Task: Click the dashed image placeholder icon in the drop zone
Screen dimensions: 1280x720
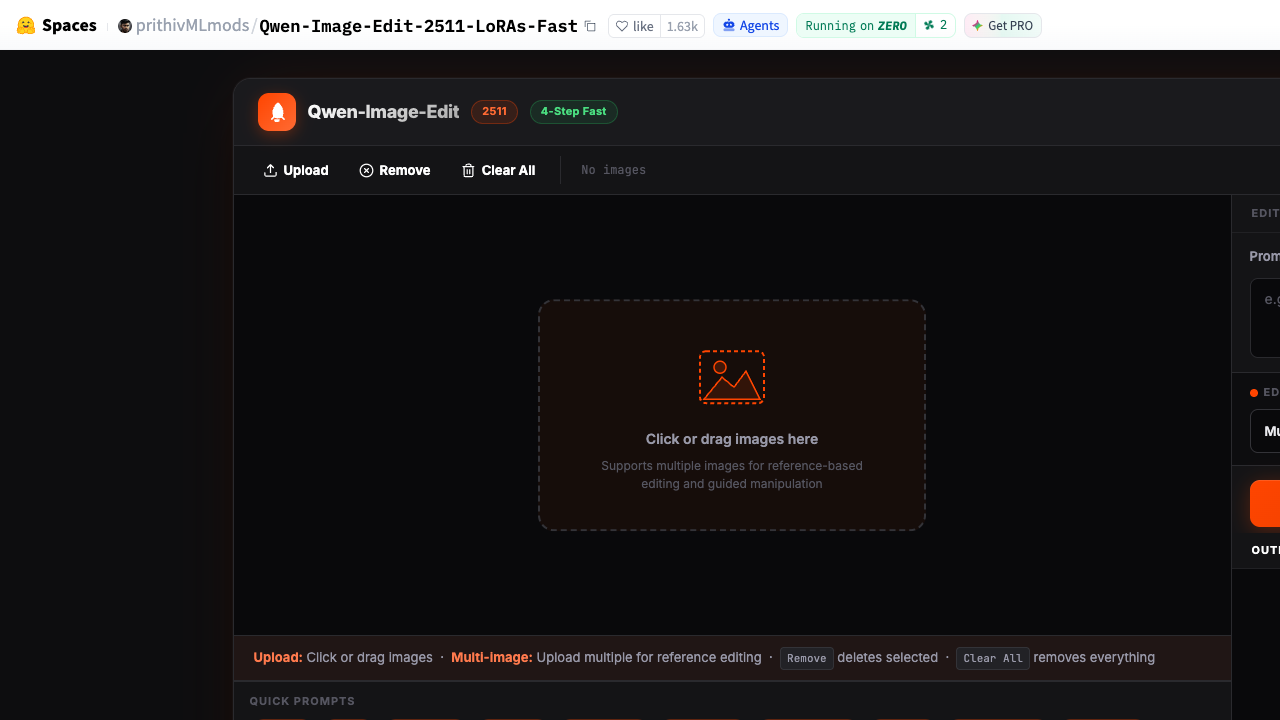Action: (x=732, y=377)
